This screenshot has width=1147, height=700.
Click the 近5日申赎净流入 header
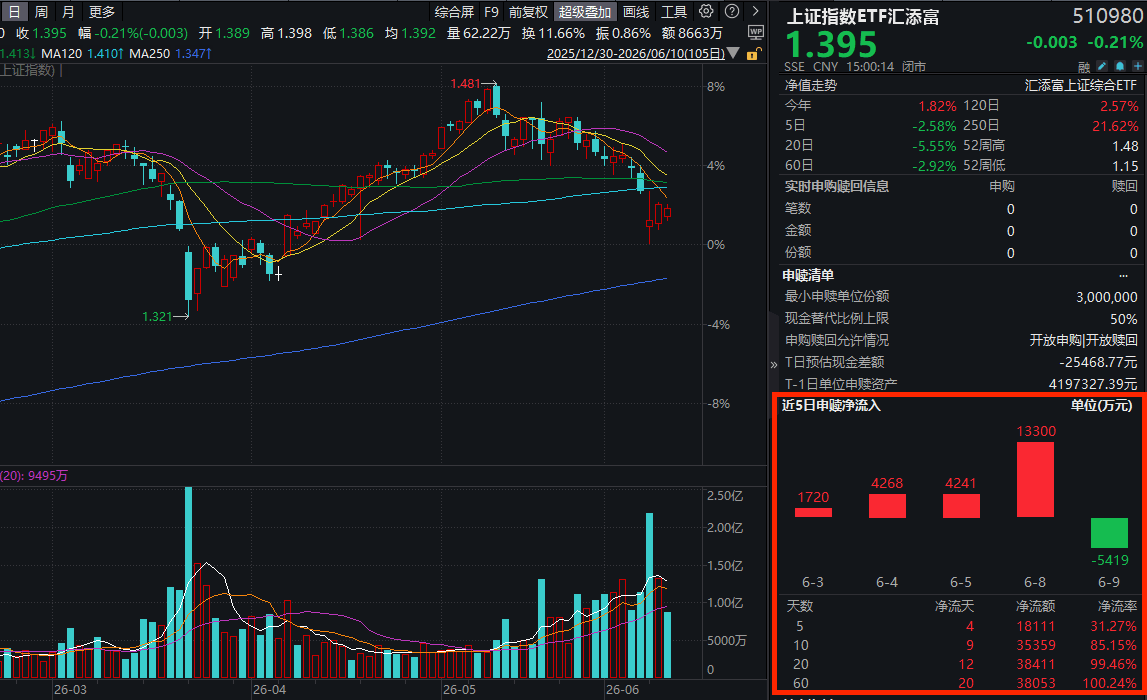tap(831, 405)
